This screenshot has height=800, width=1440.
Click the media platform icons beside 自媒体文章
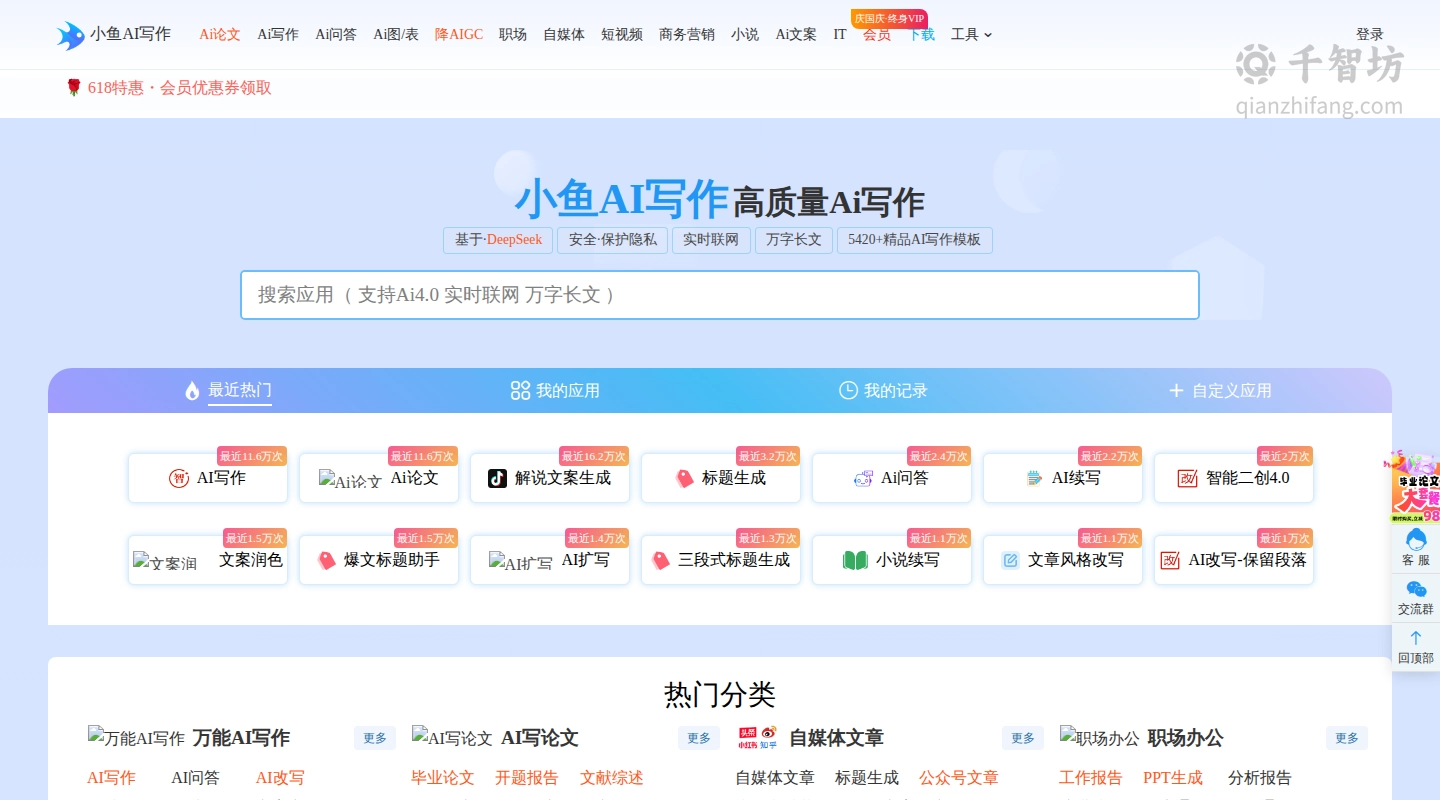758,738
